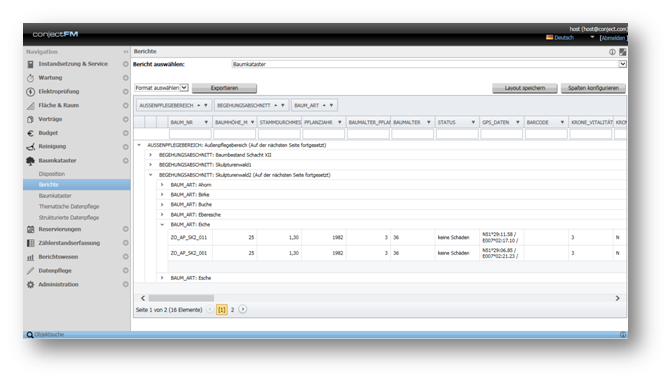Expand BEGEHUNGSABSCHNITT Skulpturenwald1 row
671x382 pixels.
tap(150, 165)
